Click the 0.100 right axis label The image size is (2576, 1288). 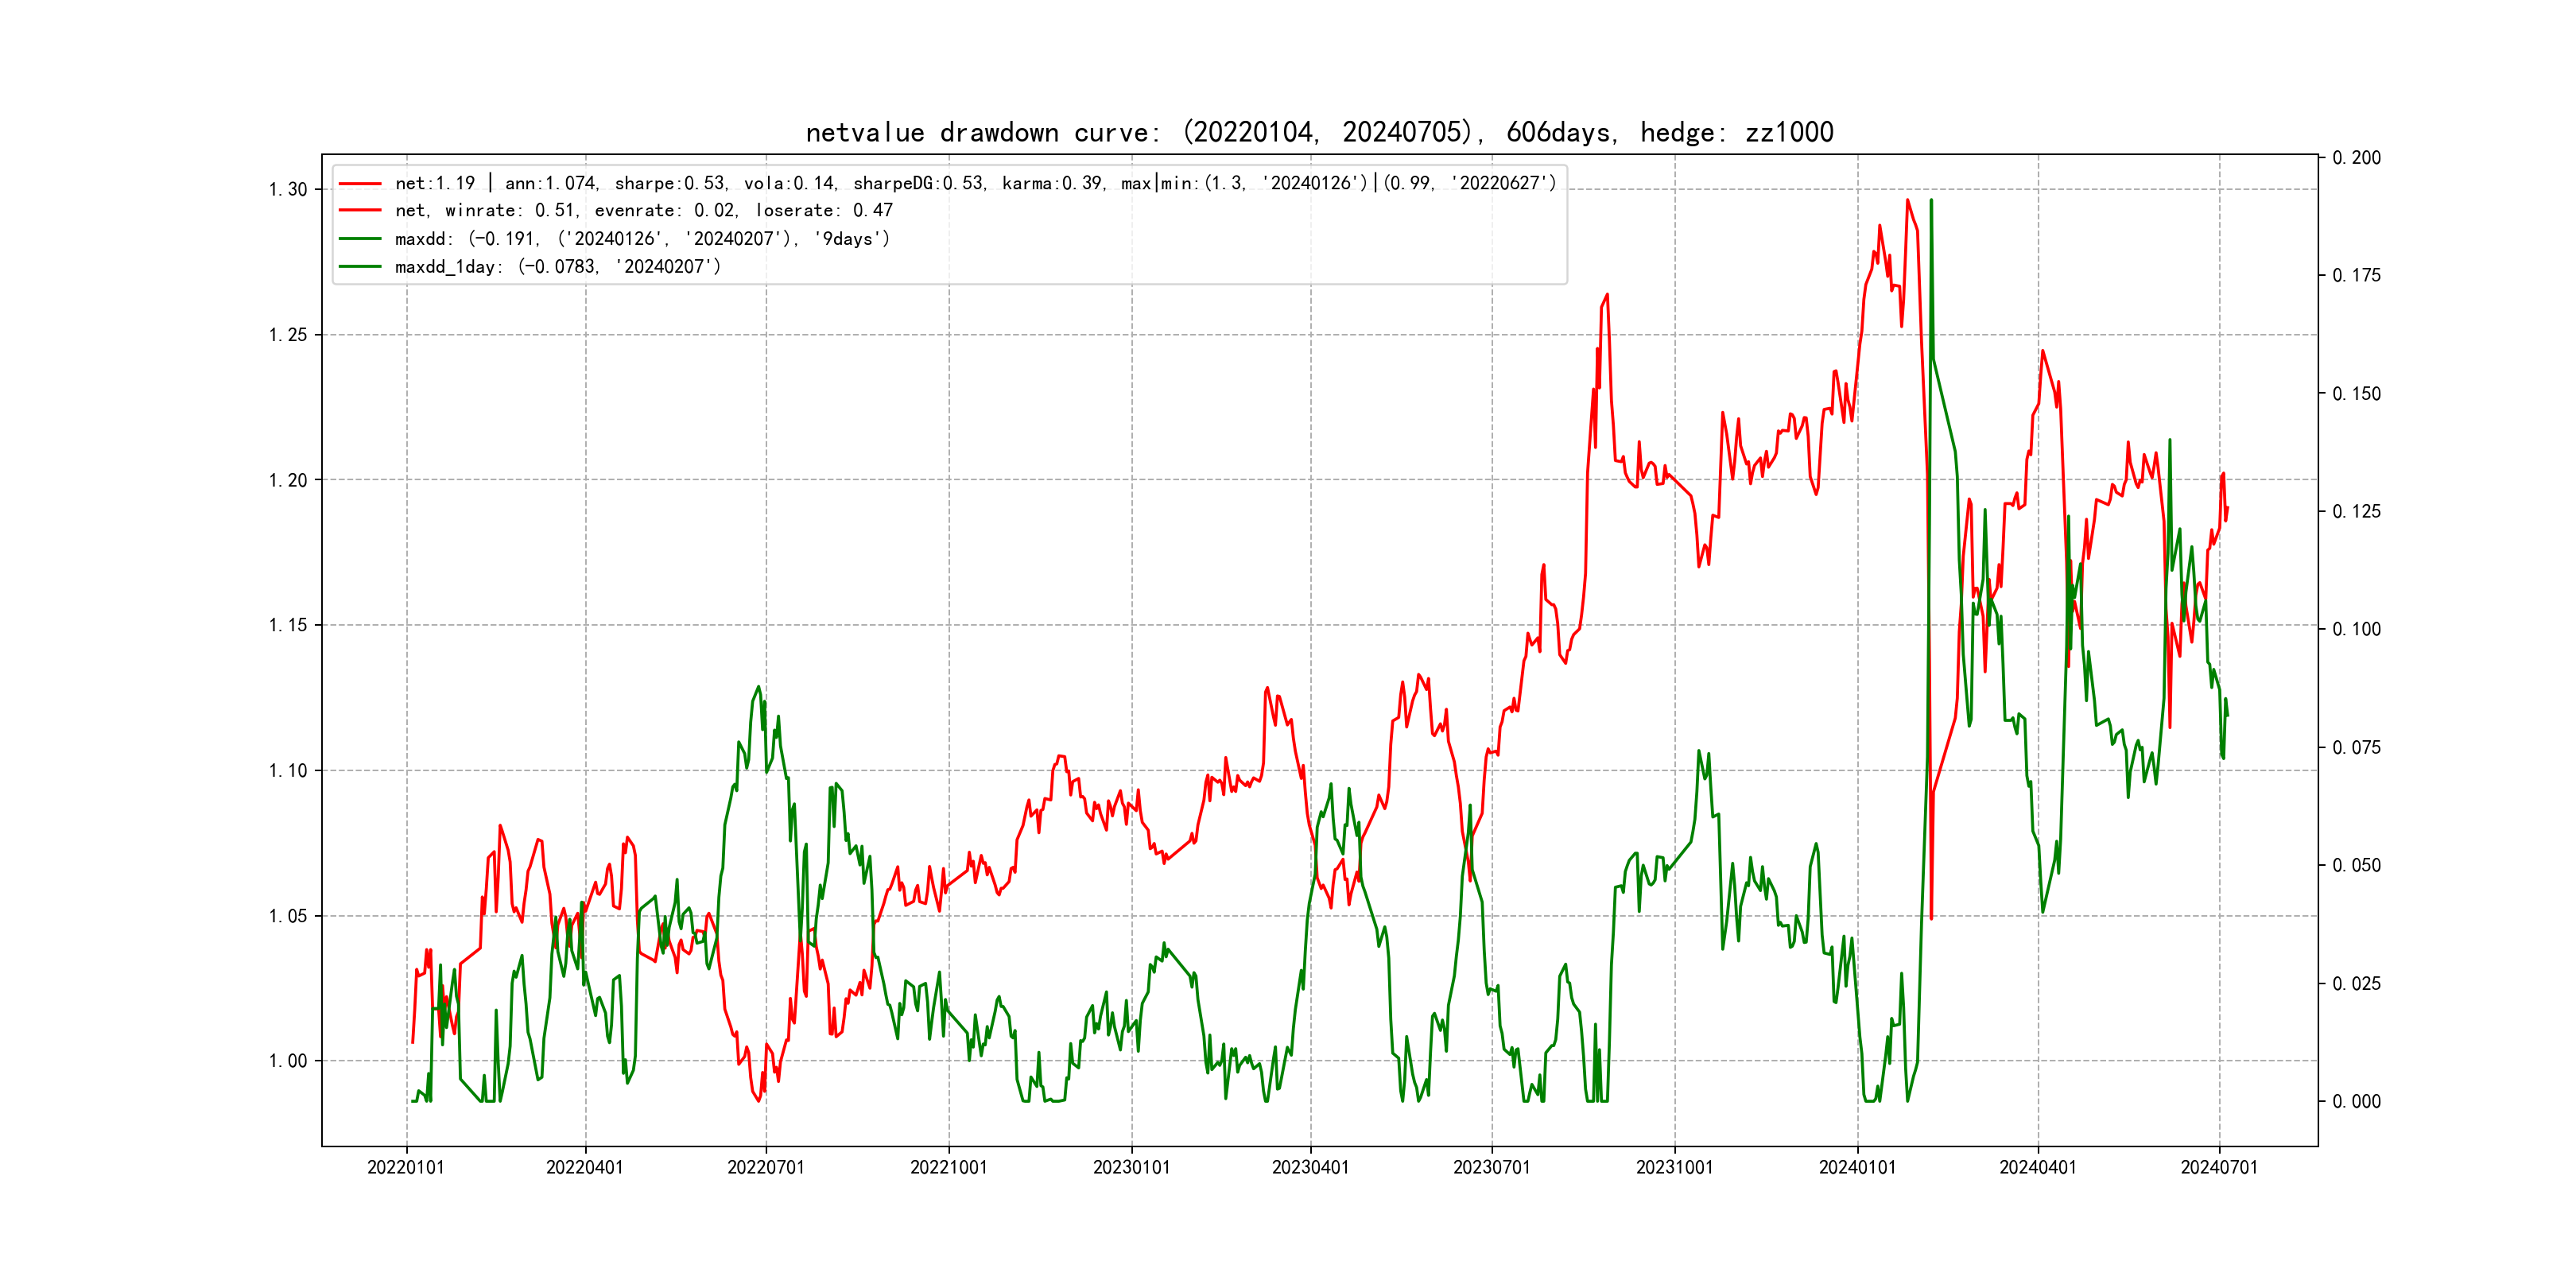[2356, 629]
